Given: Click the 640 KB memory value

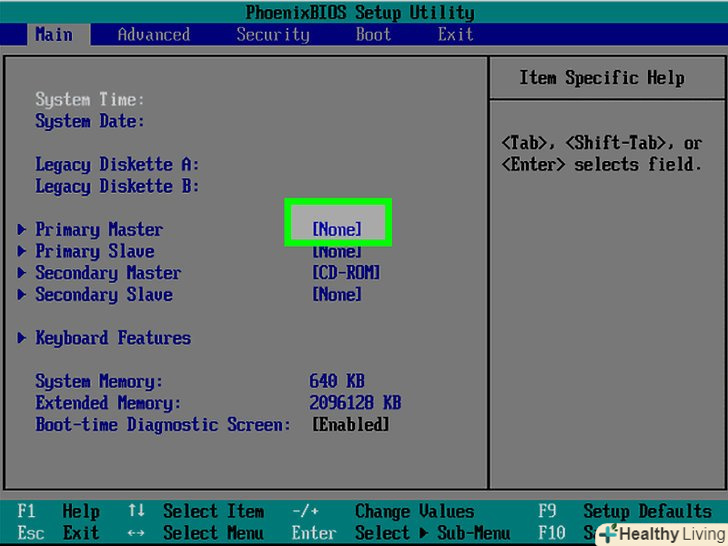Looking at the screenshot, I should (337, 381).
